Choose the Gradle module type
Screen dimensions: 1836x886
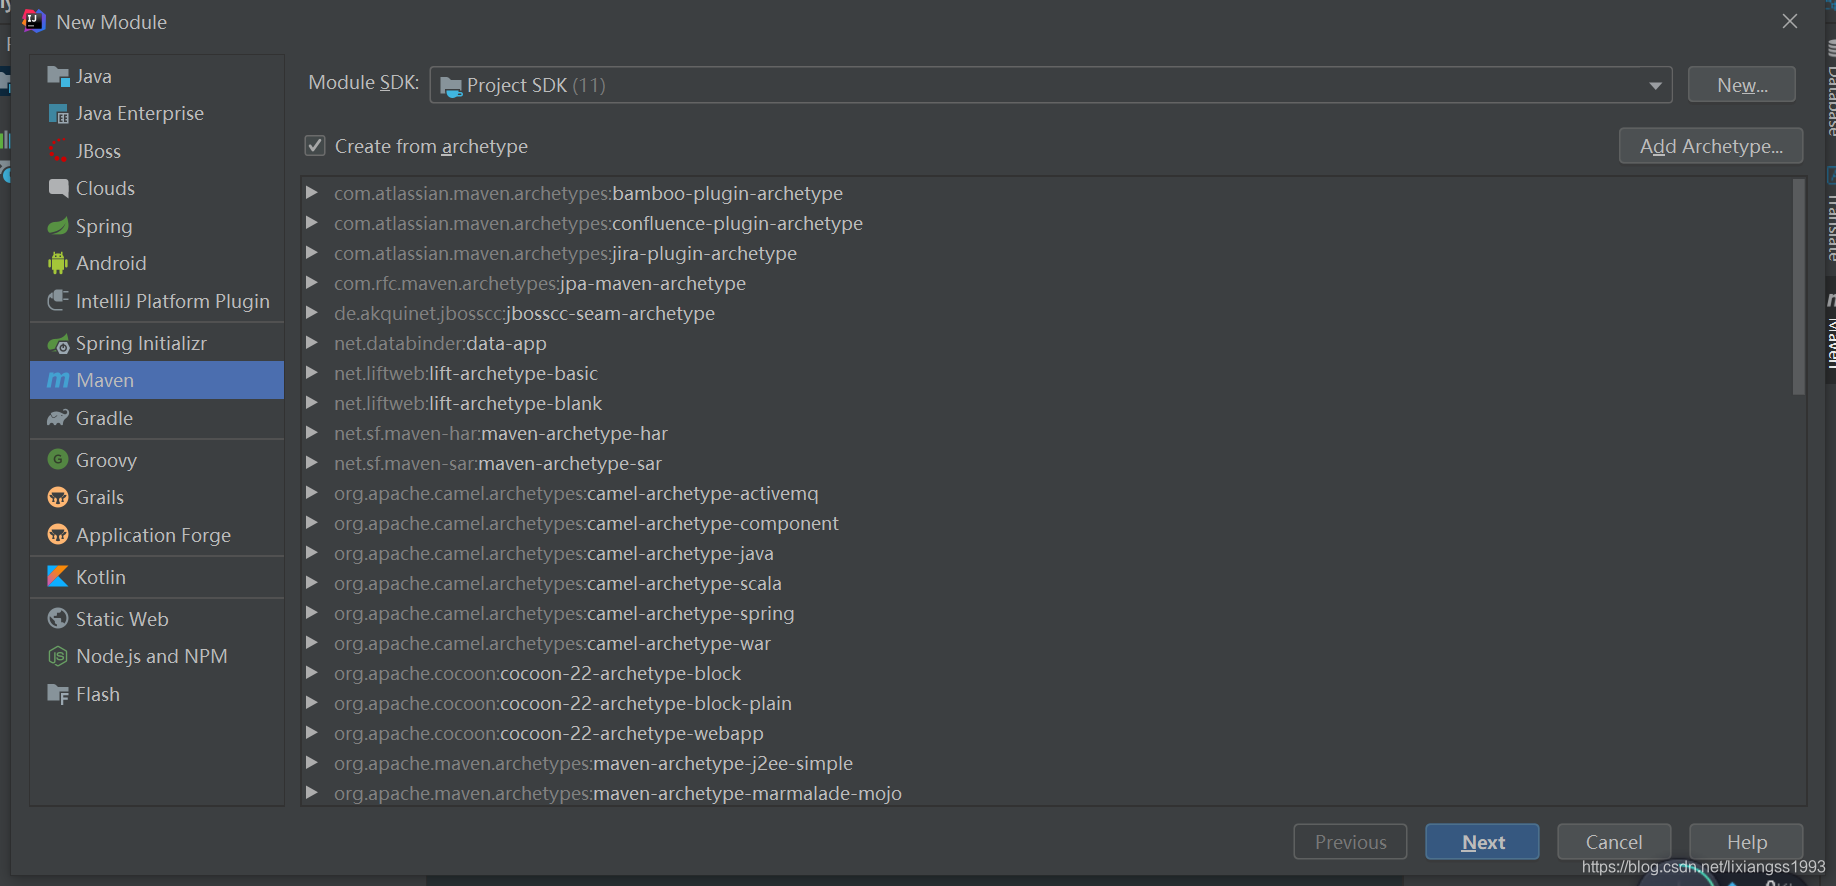point(157,418)
